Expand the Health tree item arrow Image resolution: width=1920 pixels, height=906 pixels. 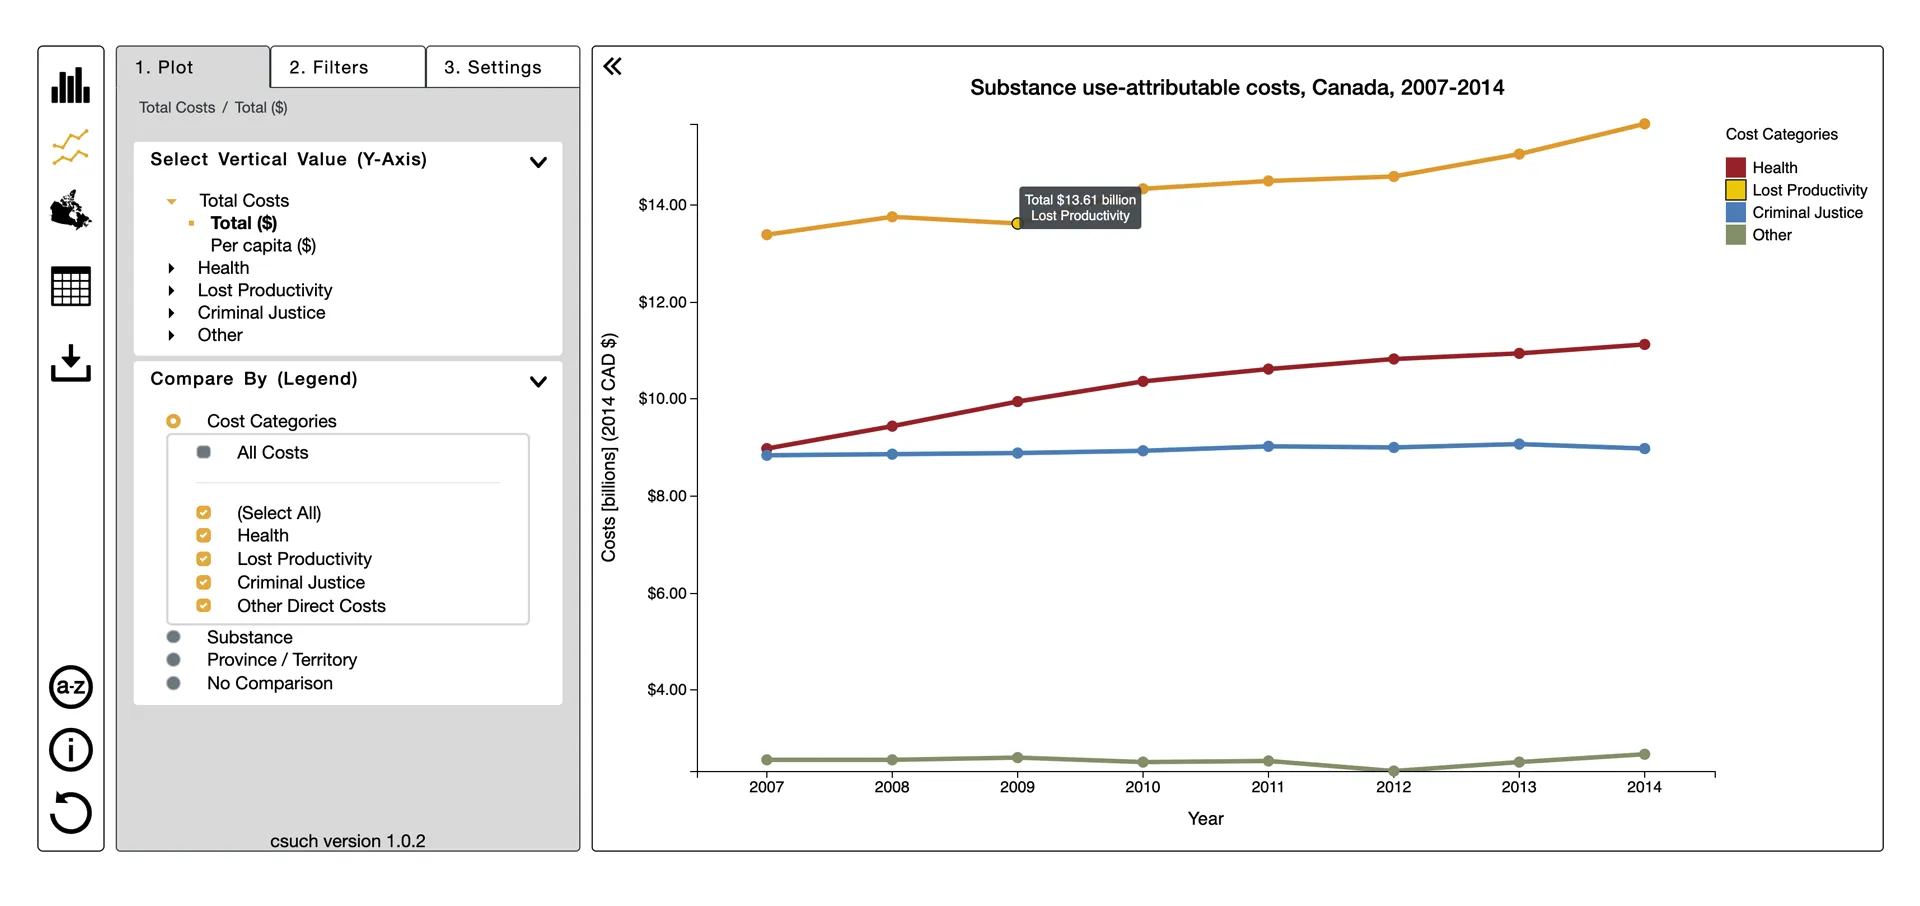point(172,268)
